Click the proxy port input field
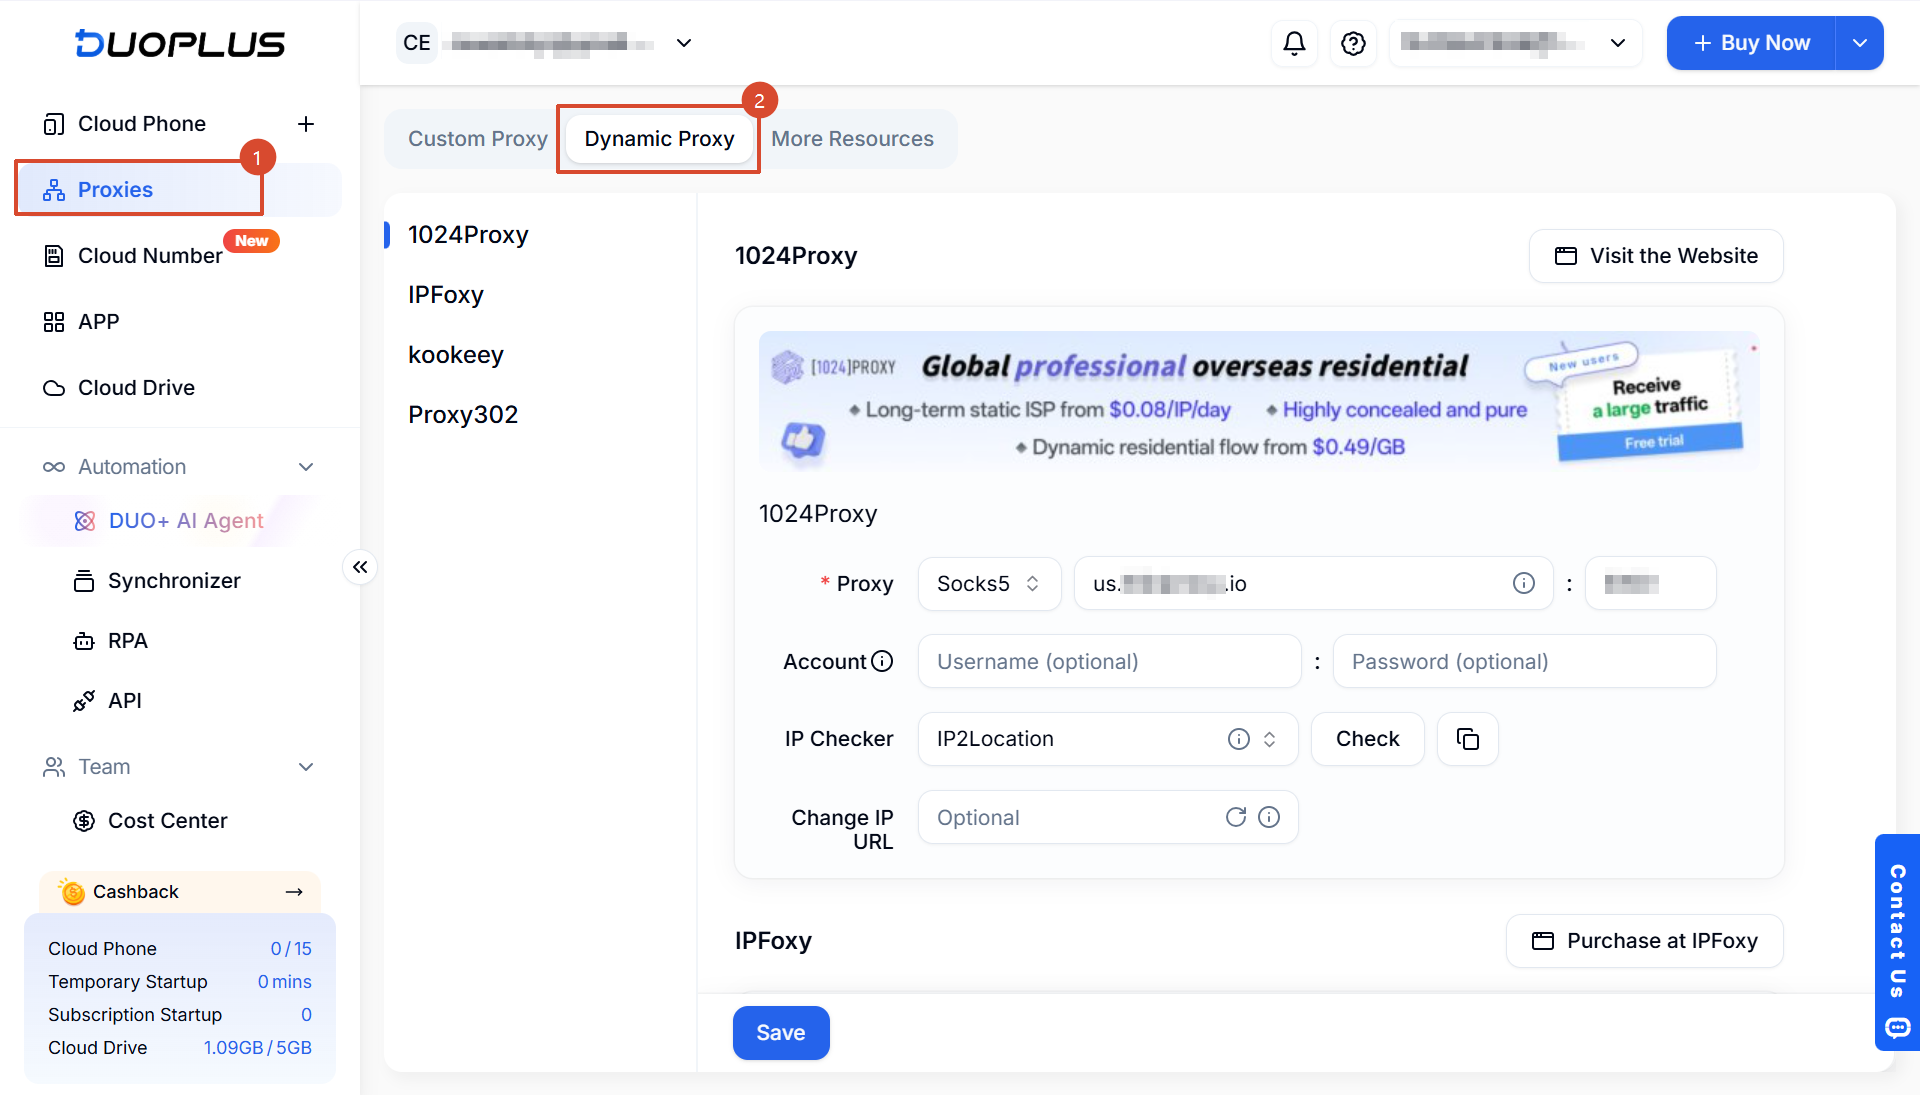The height and width of the screenshot is (1095, 1920). 1650,583
